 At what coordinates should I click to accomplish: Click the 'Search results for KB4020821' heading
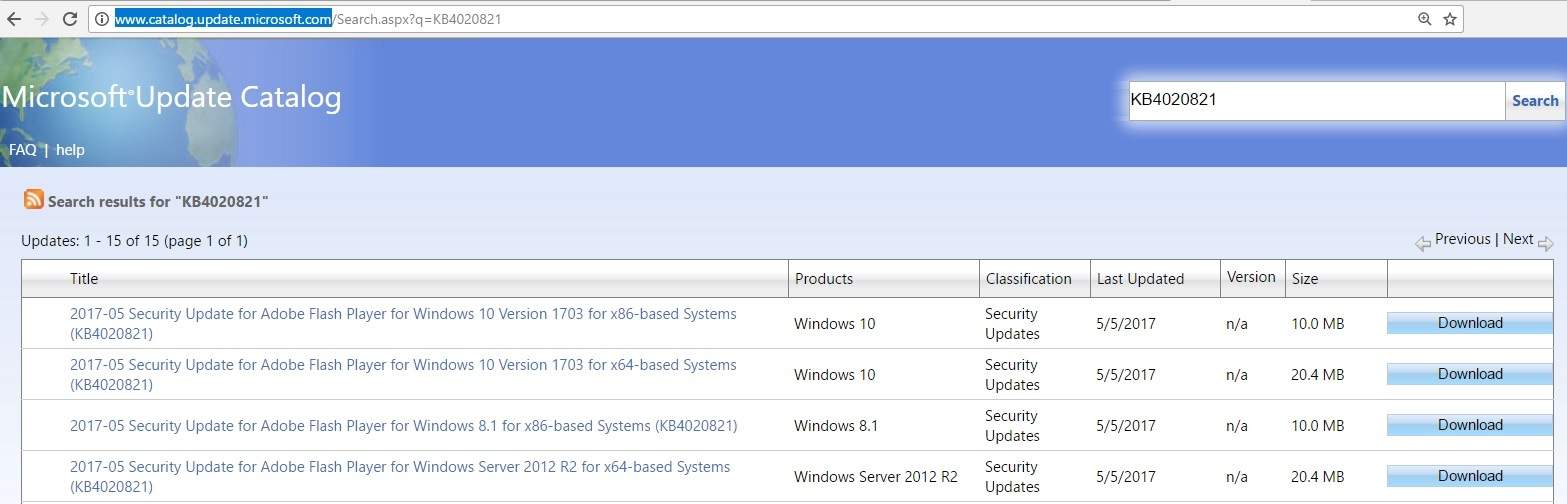click(158, 201)
